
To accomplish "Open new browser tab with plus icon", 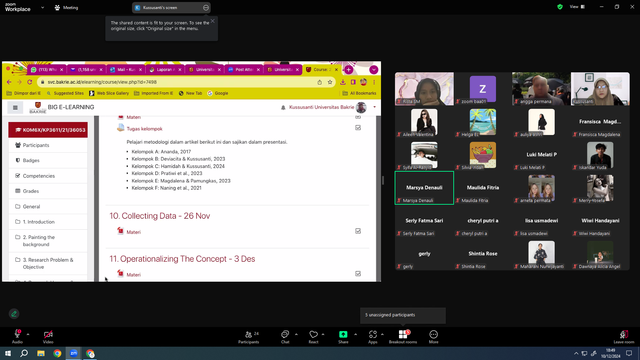I will 349,70.
